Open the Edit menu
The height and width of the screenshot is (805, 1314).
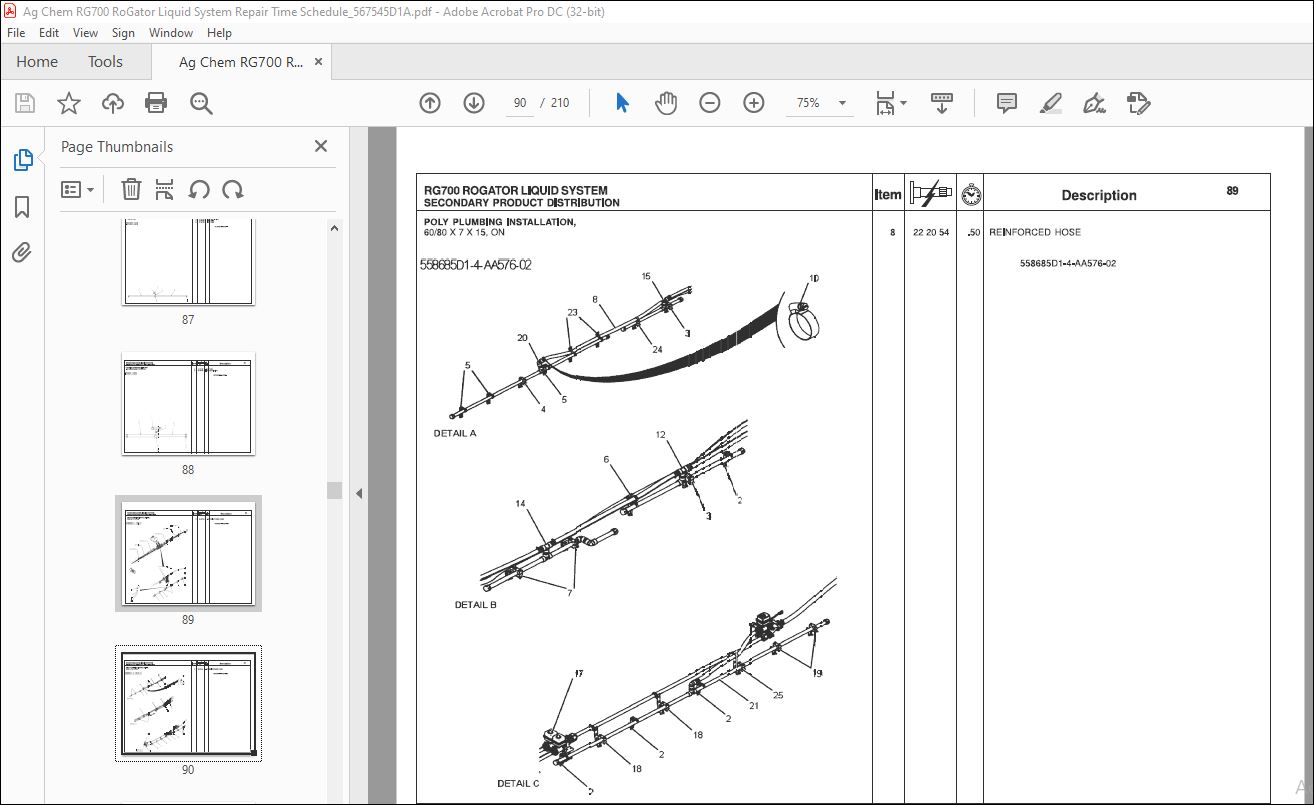point(50,33)
